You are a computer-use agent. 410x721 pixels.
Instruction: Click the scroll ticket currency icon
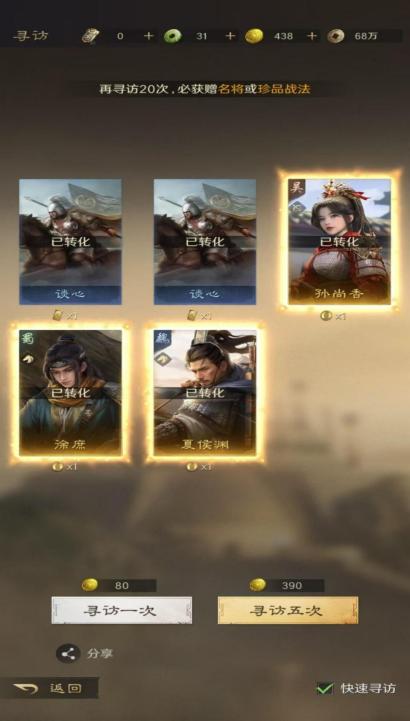[91, 36]
